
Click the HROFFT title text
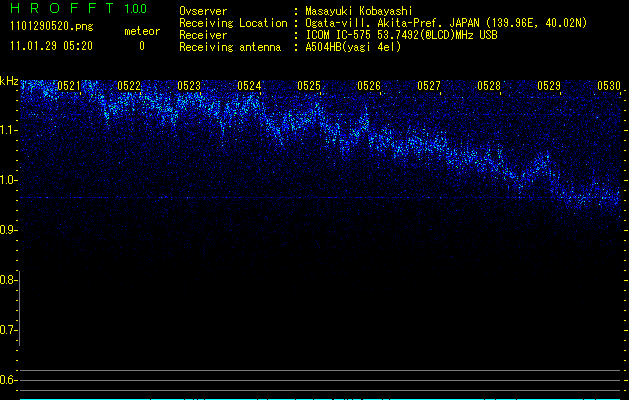pos(62,9)
